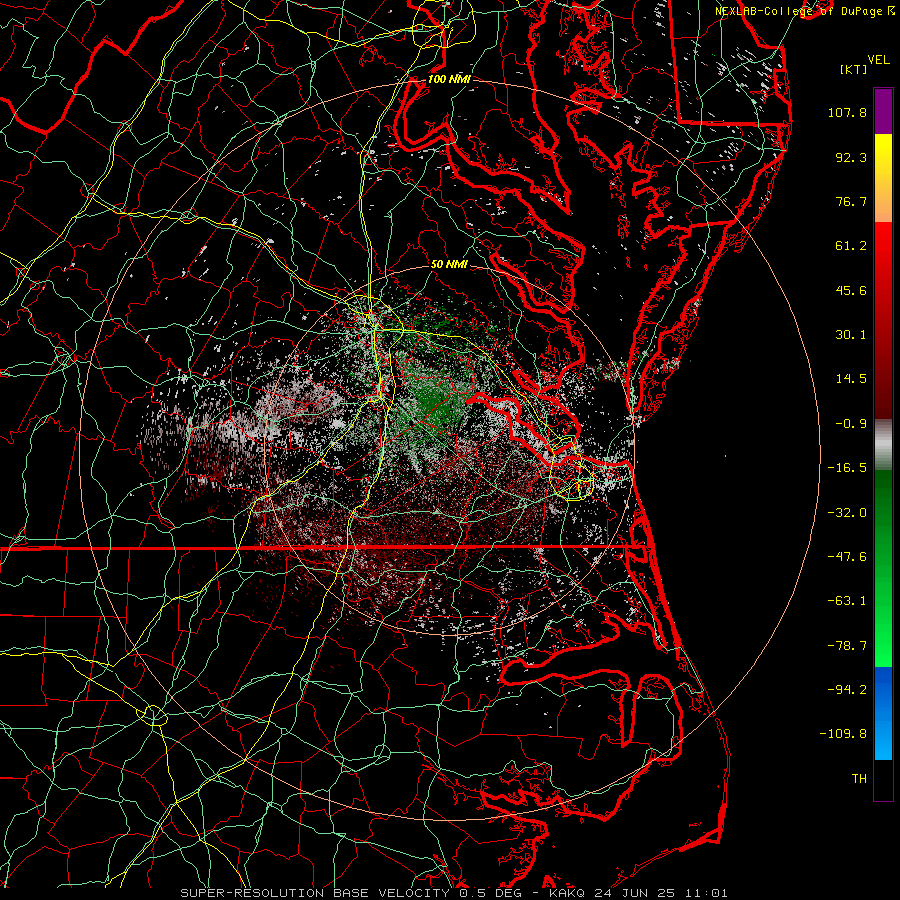Click the 76.7 legend value

point(851,201)
